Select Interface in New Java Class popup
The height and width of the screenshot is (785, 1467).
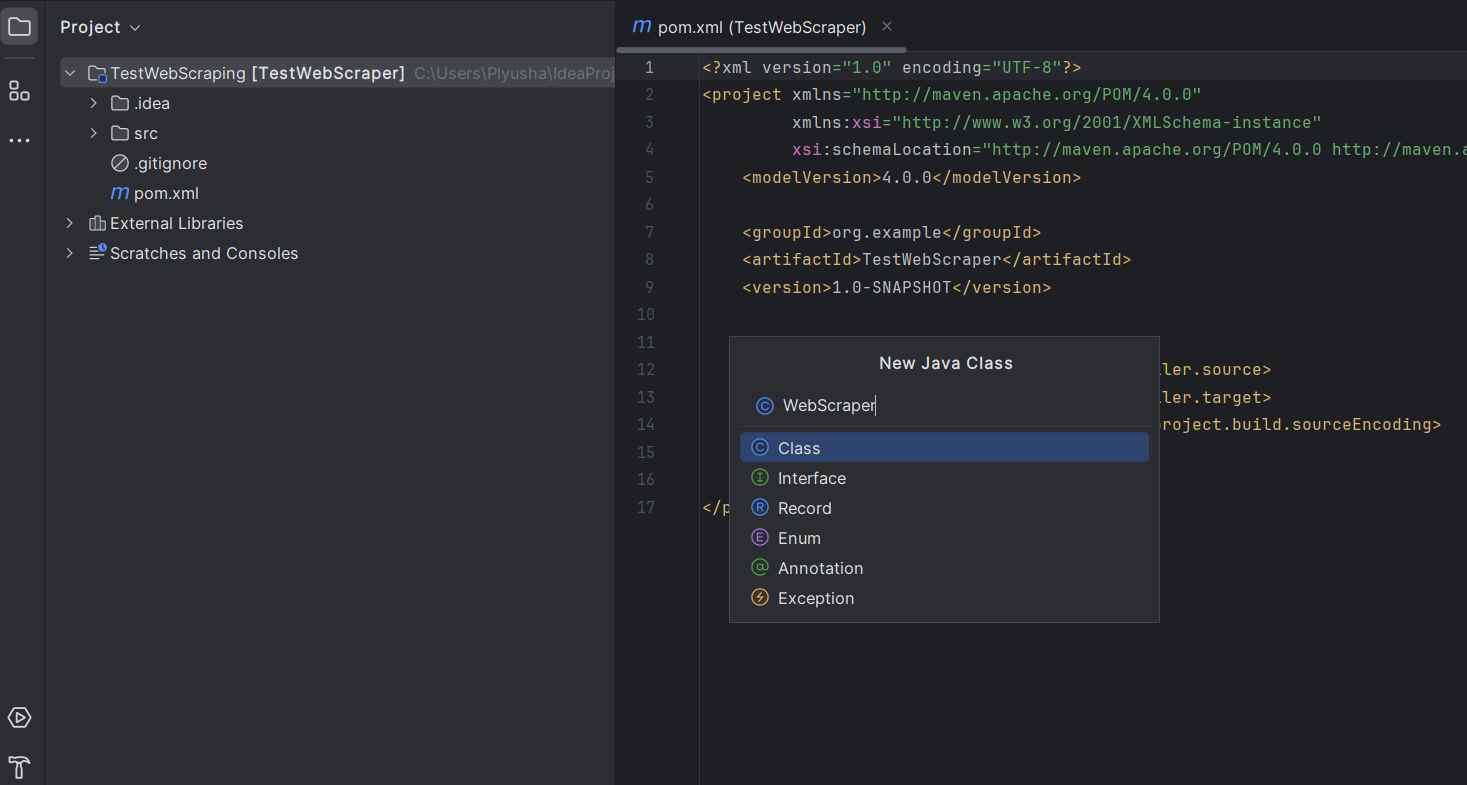(x=944, y=478)
